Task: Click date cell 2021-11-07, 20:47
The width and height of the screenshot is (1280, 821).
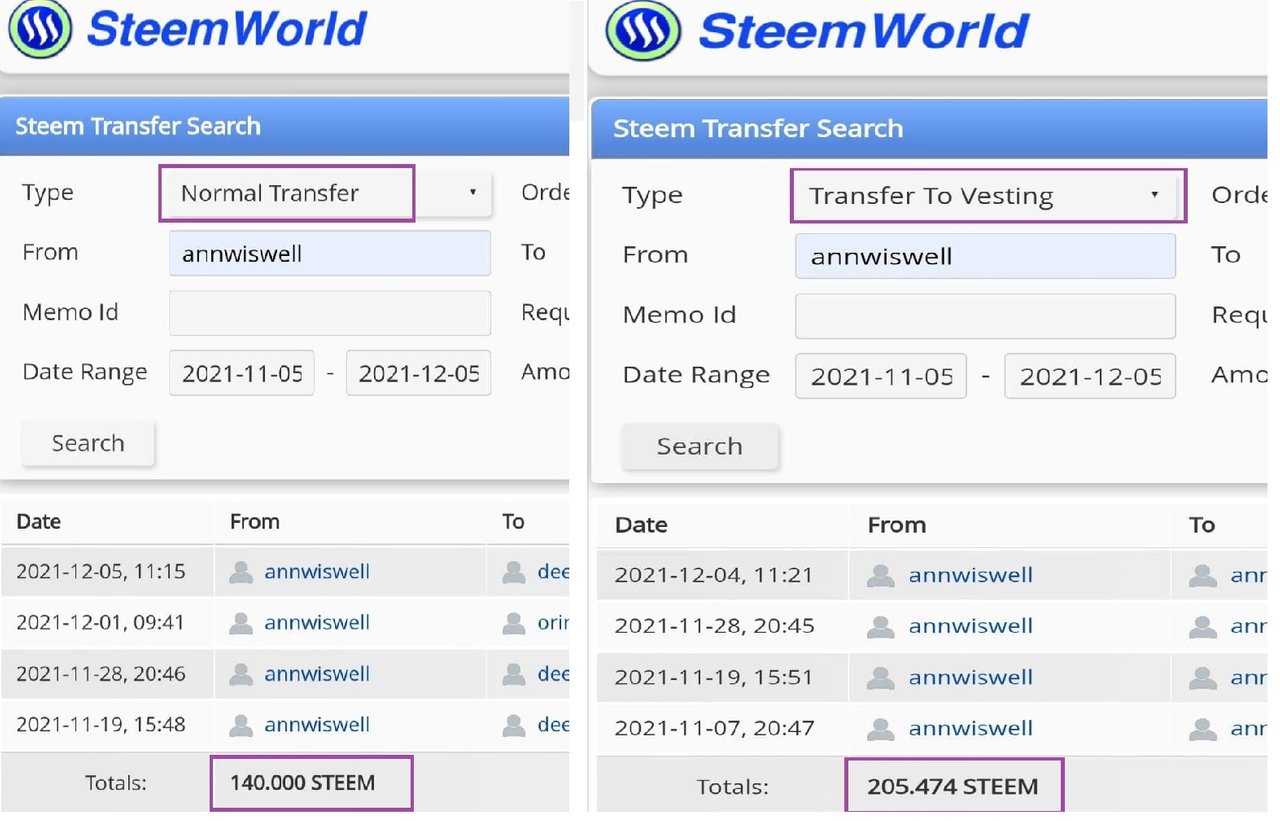Action: [714, 728]
